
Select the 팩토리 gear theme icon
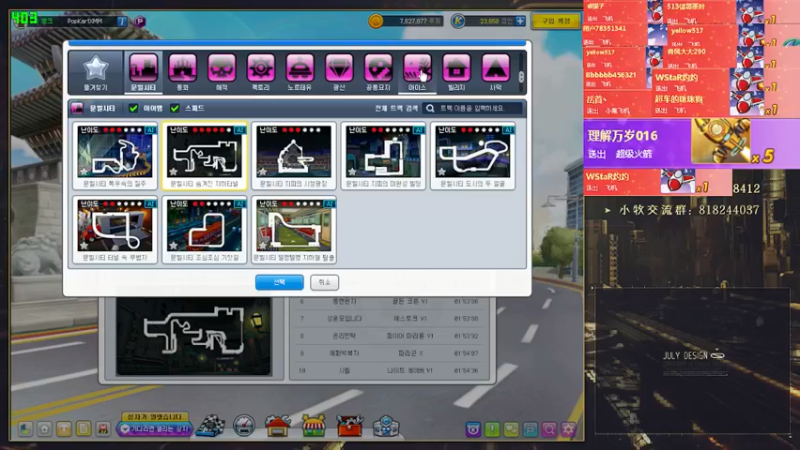261,72
